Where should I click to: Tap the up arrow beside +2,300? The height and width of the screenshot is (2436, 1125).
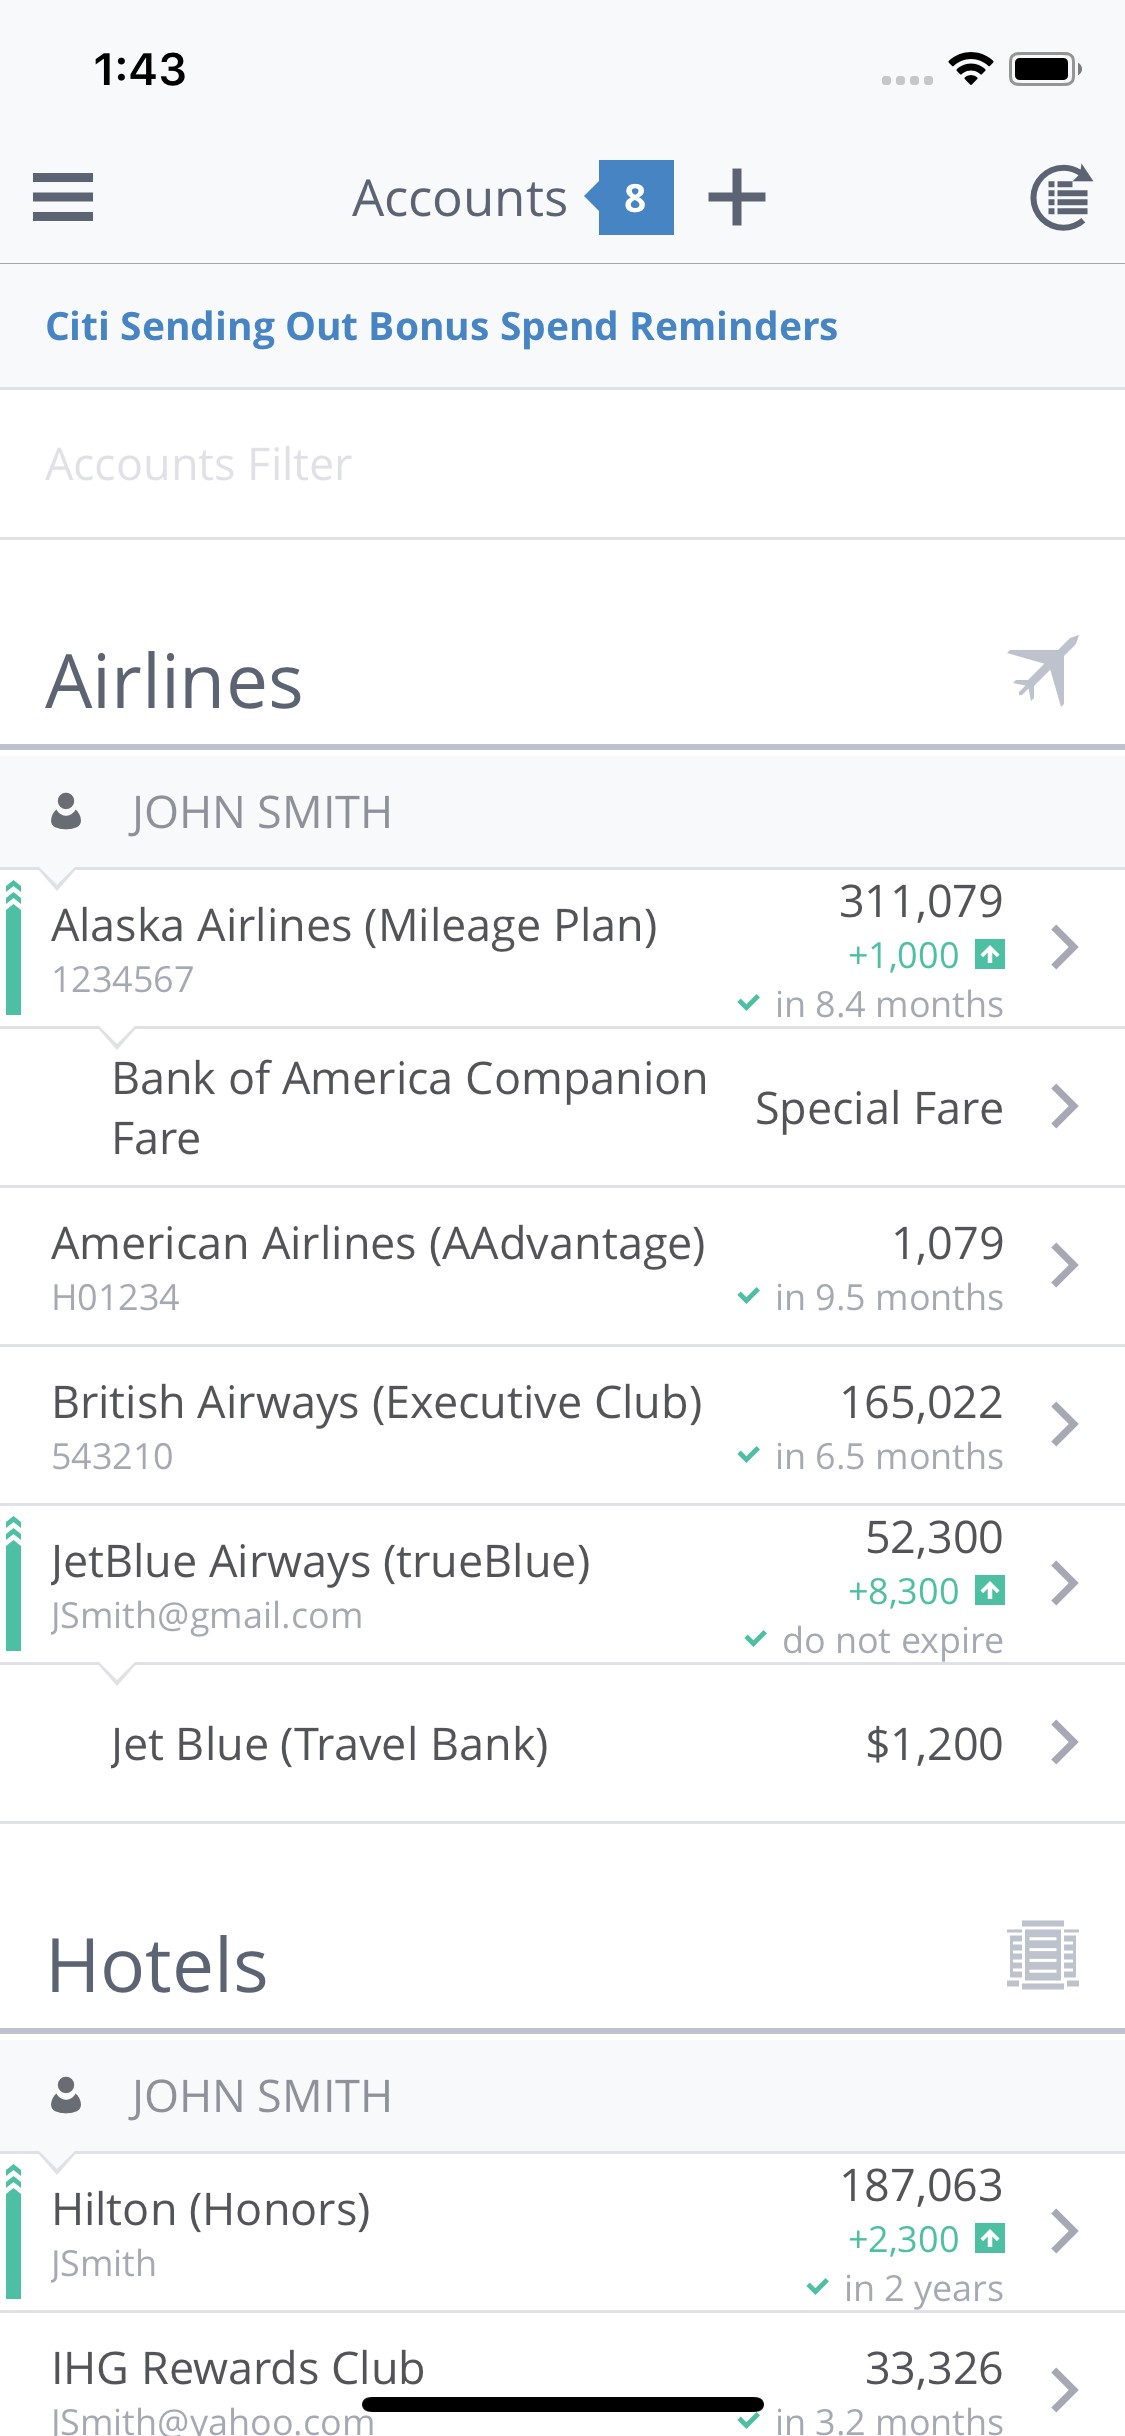[990, 2238]
